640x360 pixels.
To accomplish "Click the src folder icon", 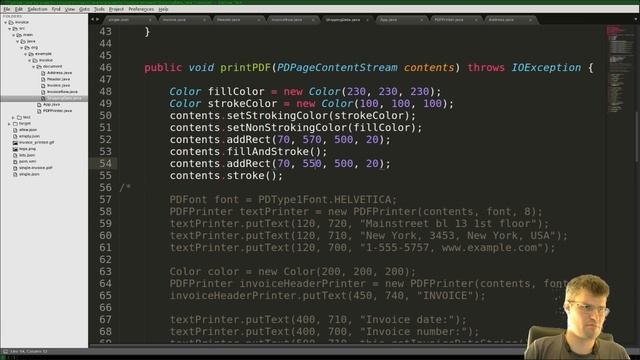I will click(15, 29).
